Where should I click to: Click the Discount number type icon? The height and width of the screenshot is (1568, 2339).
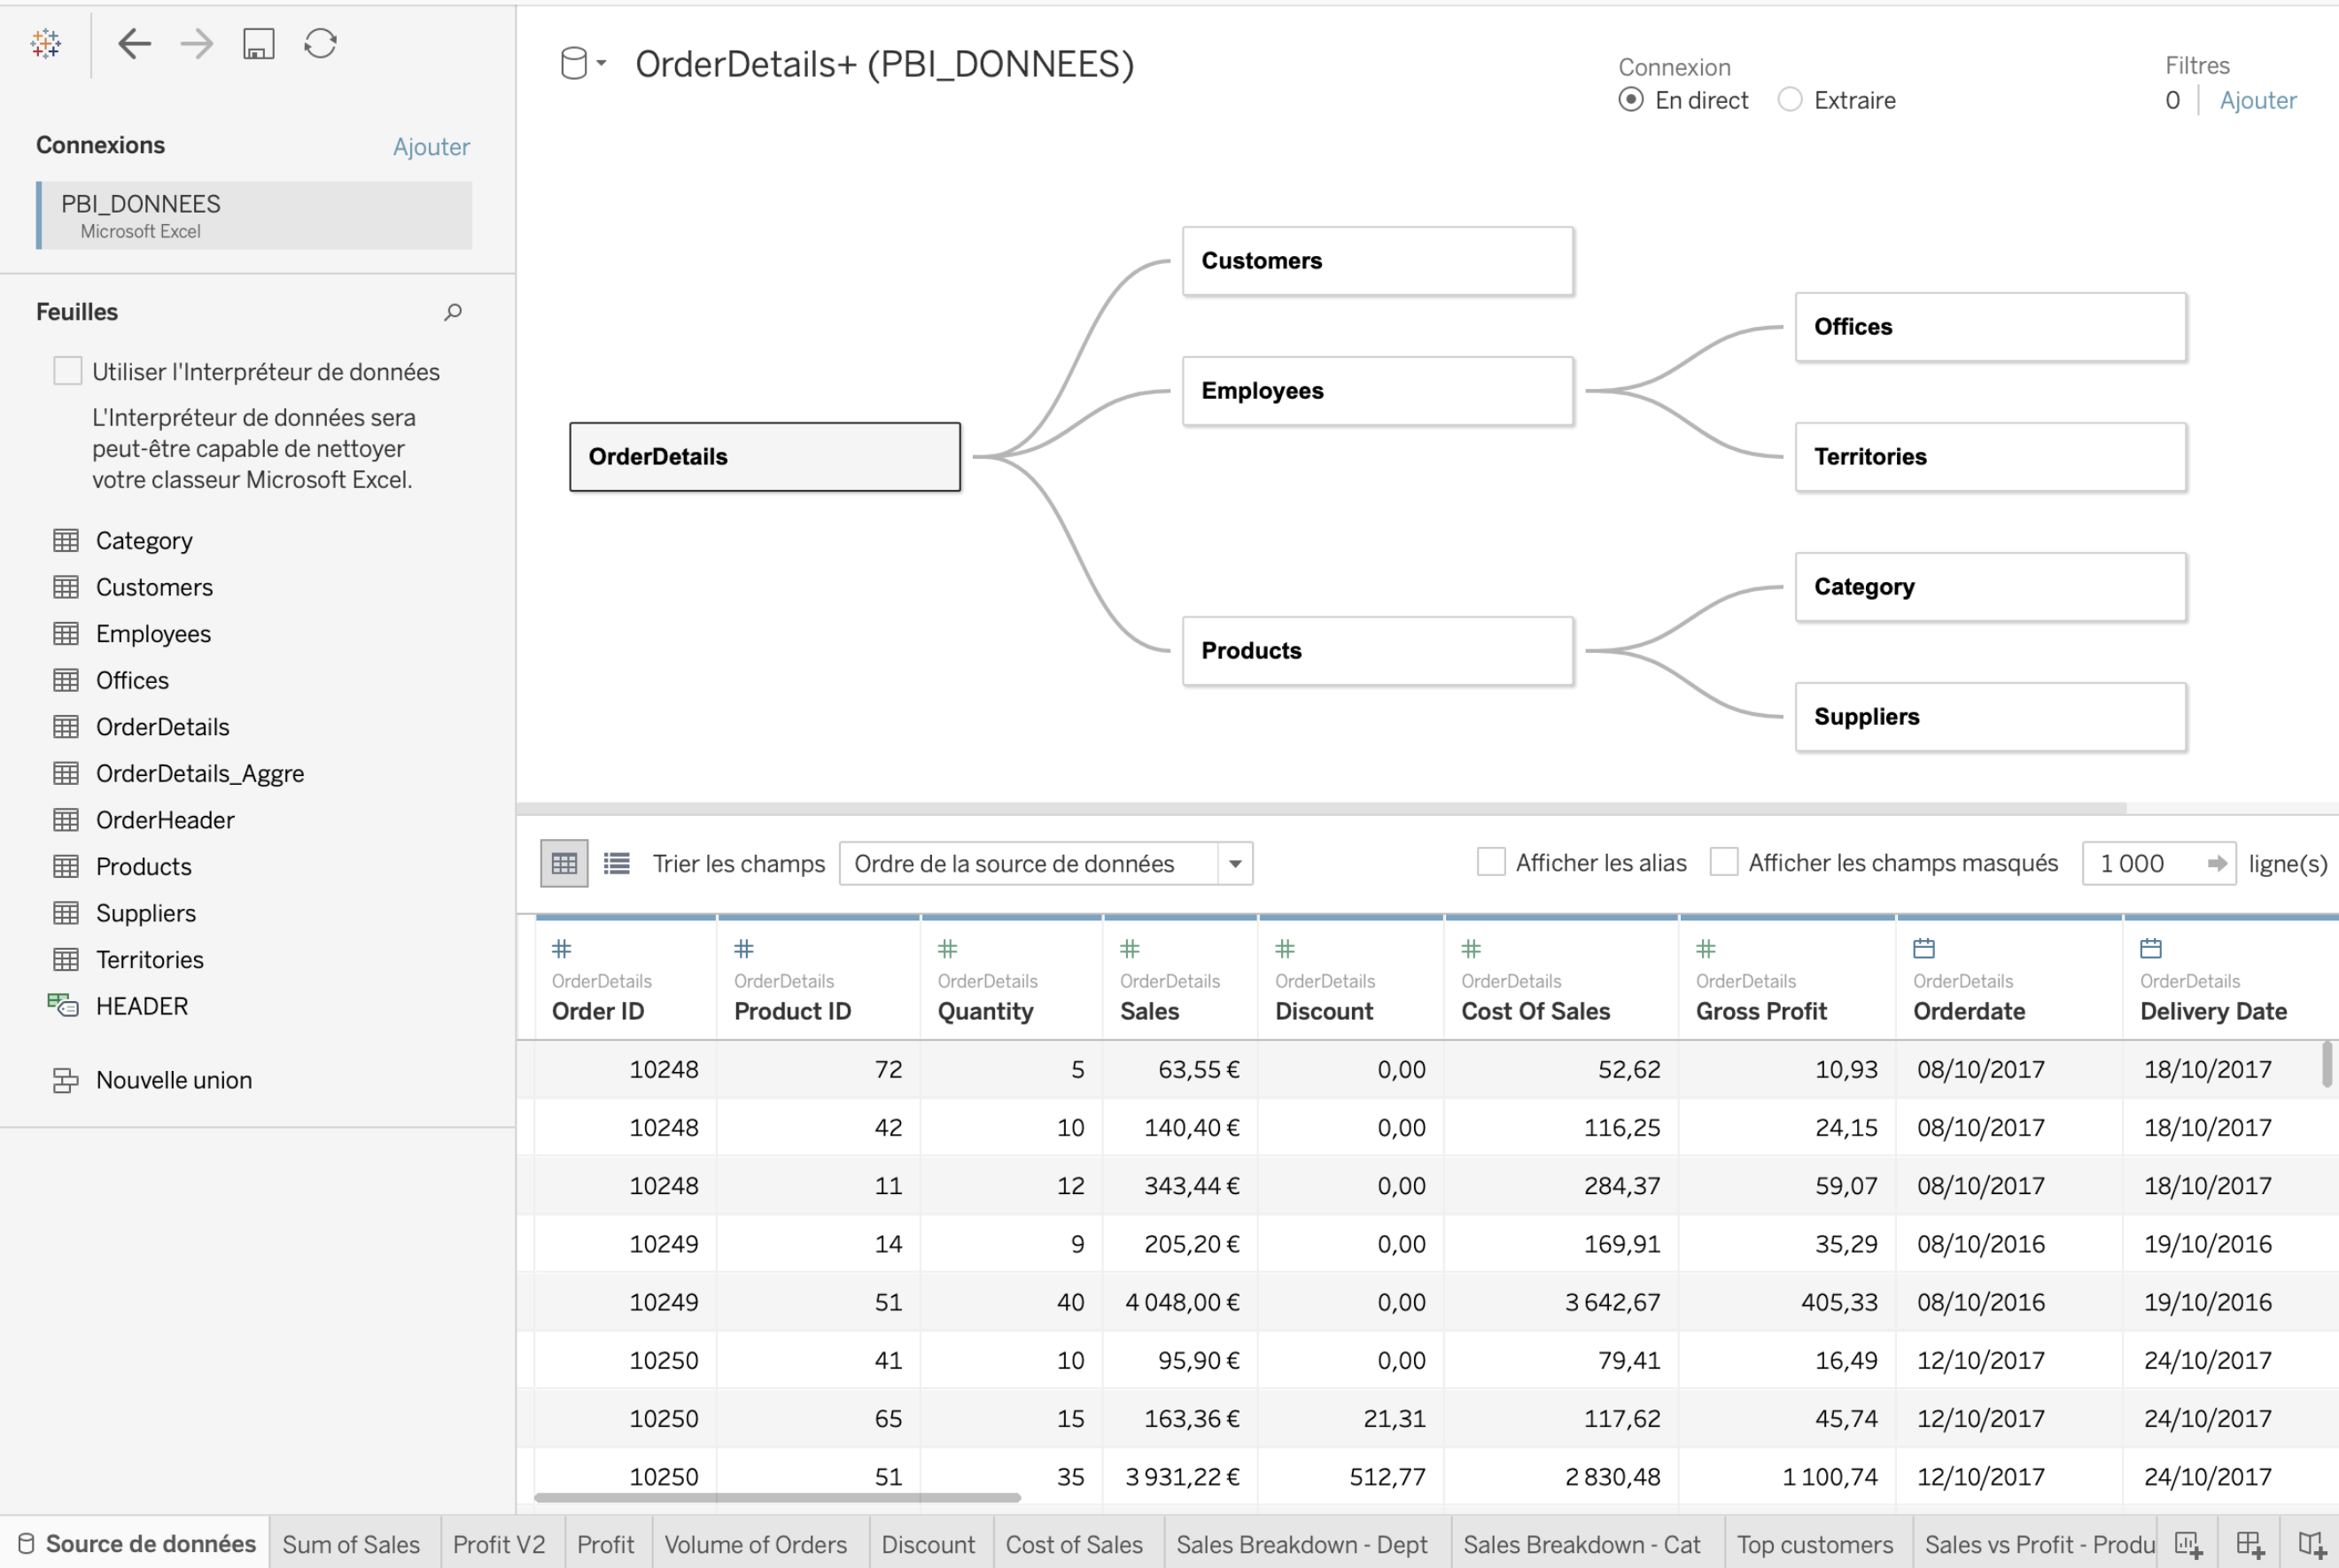1285,948
